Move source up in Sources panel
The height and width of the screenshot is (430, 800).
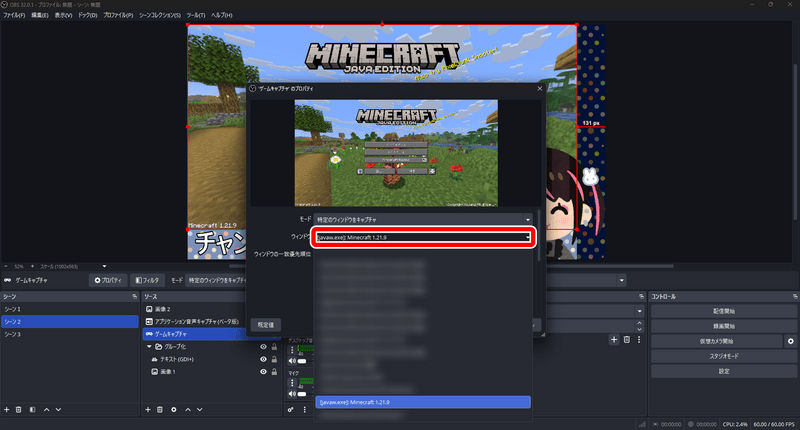coord(188,410)
